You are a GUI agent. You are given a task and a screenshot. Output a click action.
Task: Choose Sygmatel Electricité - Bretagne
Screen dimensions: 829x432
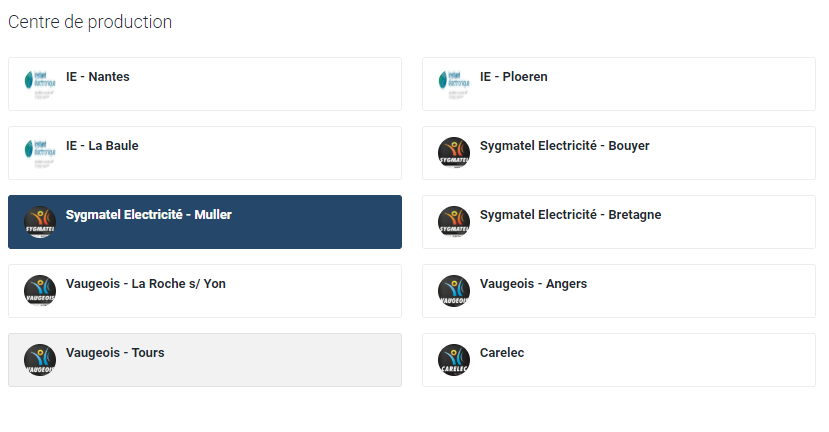pyautogui.click(x=570, y=215)
